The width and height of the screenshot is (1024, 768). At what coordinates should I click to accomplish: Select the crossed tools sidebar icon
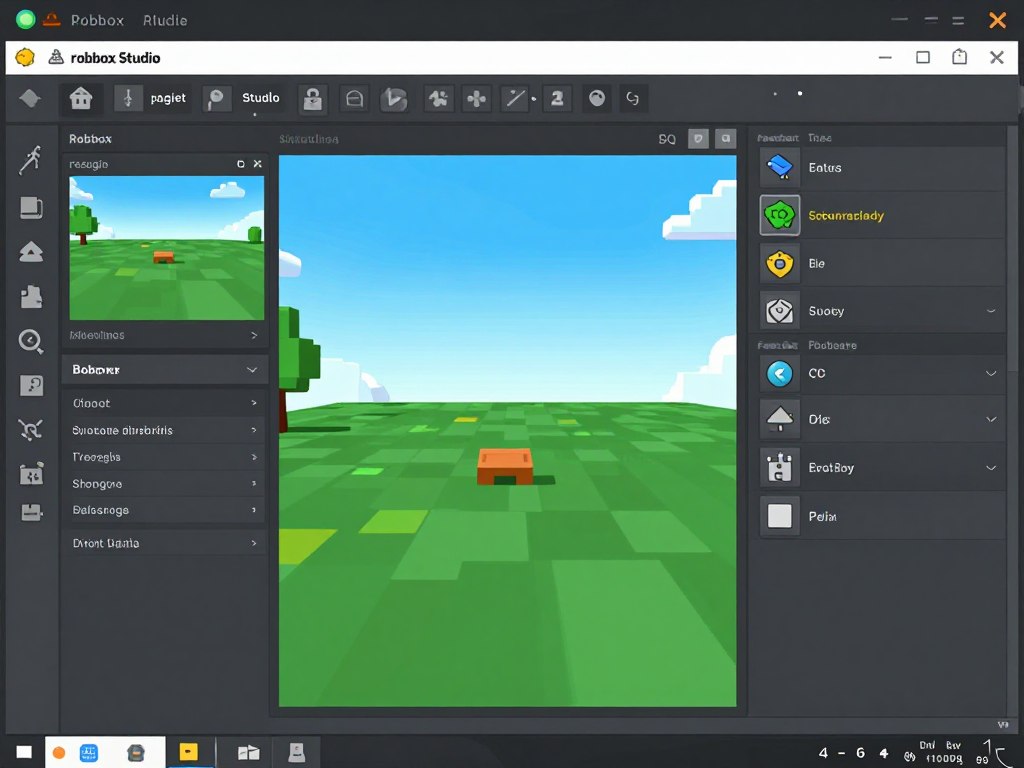click(31, 430)
